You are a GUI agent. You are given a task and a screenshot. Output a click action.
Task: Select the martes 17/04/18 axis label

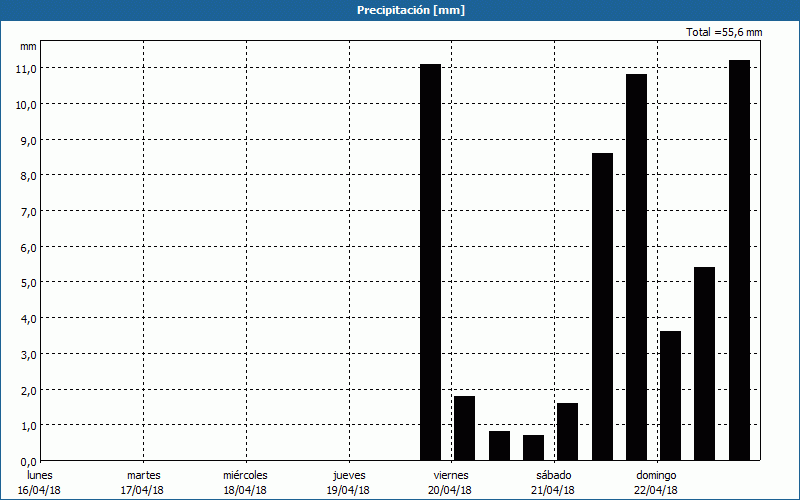click(143, 482)
